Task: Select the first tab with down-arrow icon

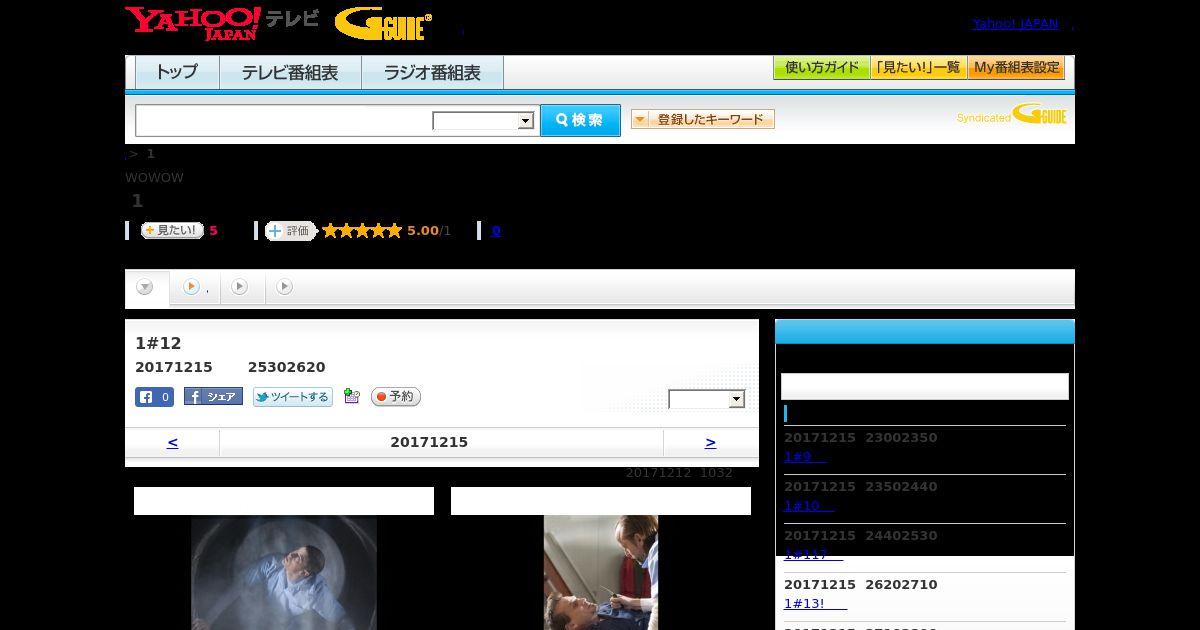Action: [x=146, y=288]
